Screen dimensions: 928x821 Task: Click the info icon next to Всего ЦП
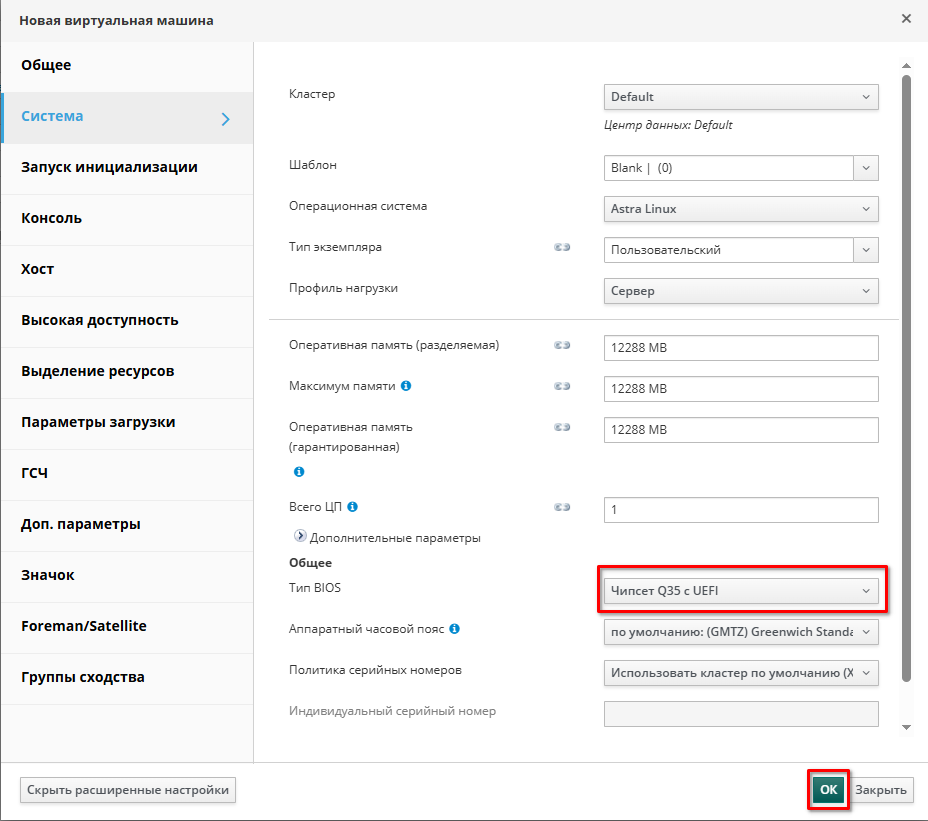[x=353, y=507]
